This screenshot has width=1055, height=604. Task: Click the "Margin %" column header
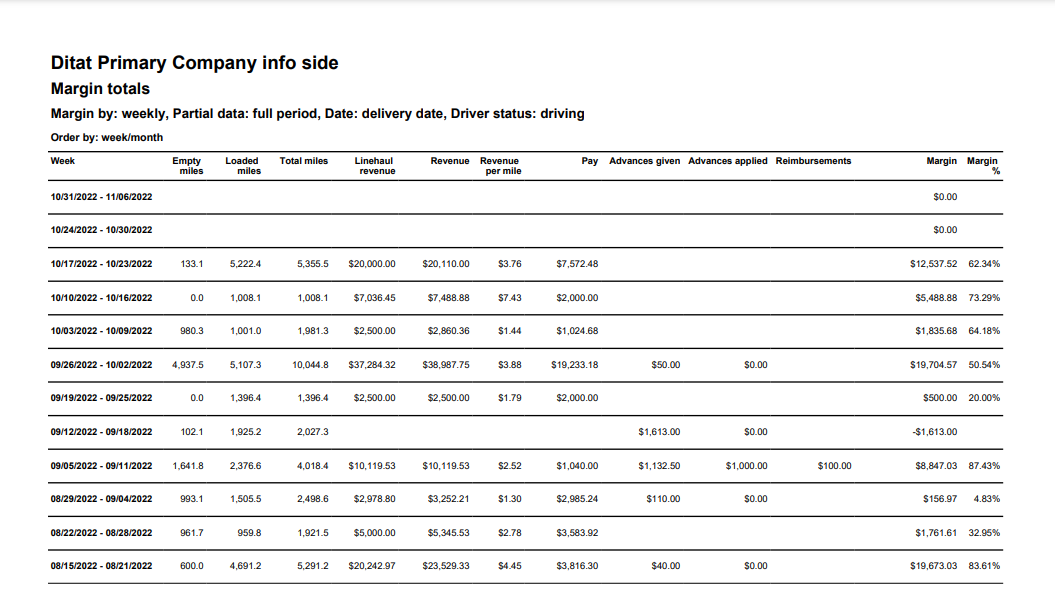coord(984,166)
